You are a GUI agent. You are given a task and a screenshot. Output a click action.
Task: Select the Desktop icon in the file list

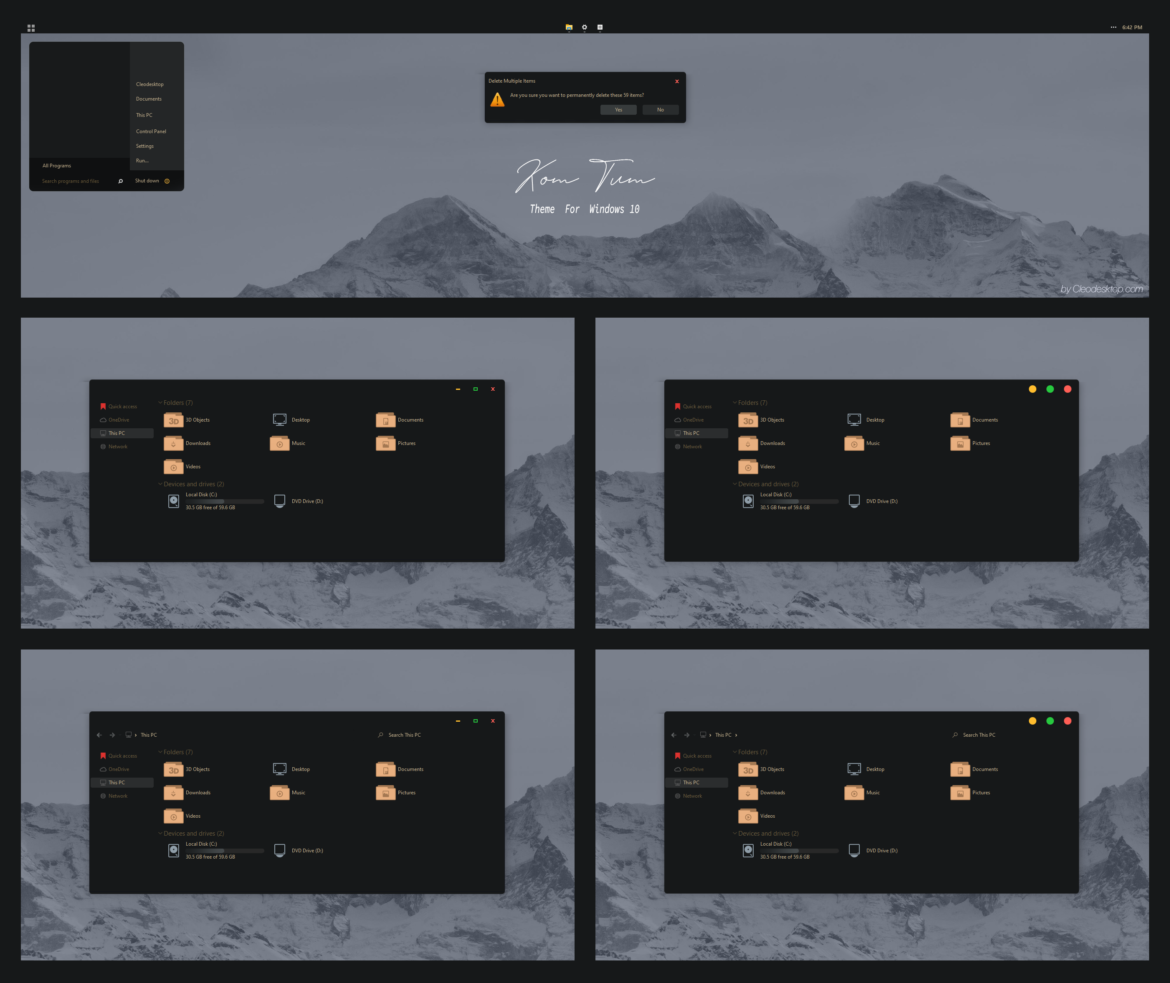coord(278,419)
